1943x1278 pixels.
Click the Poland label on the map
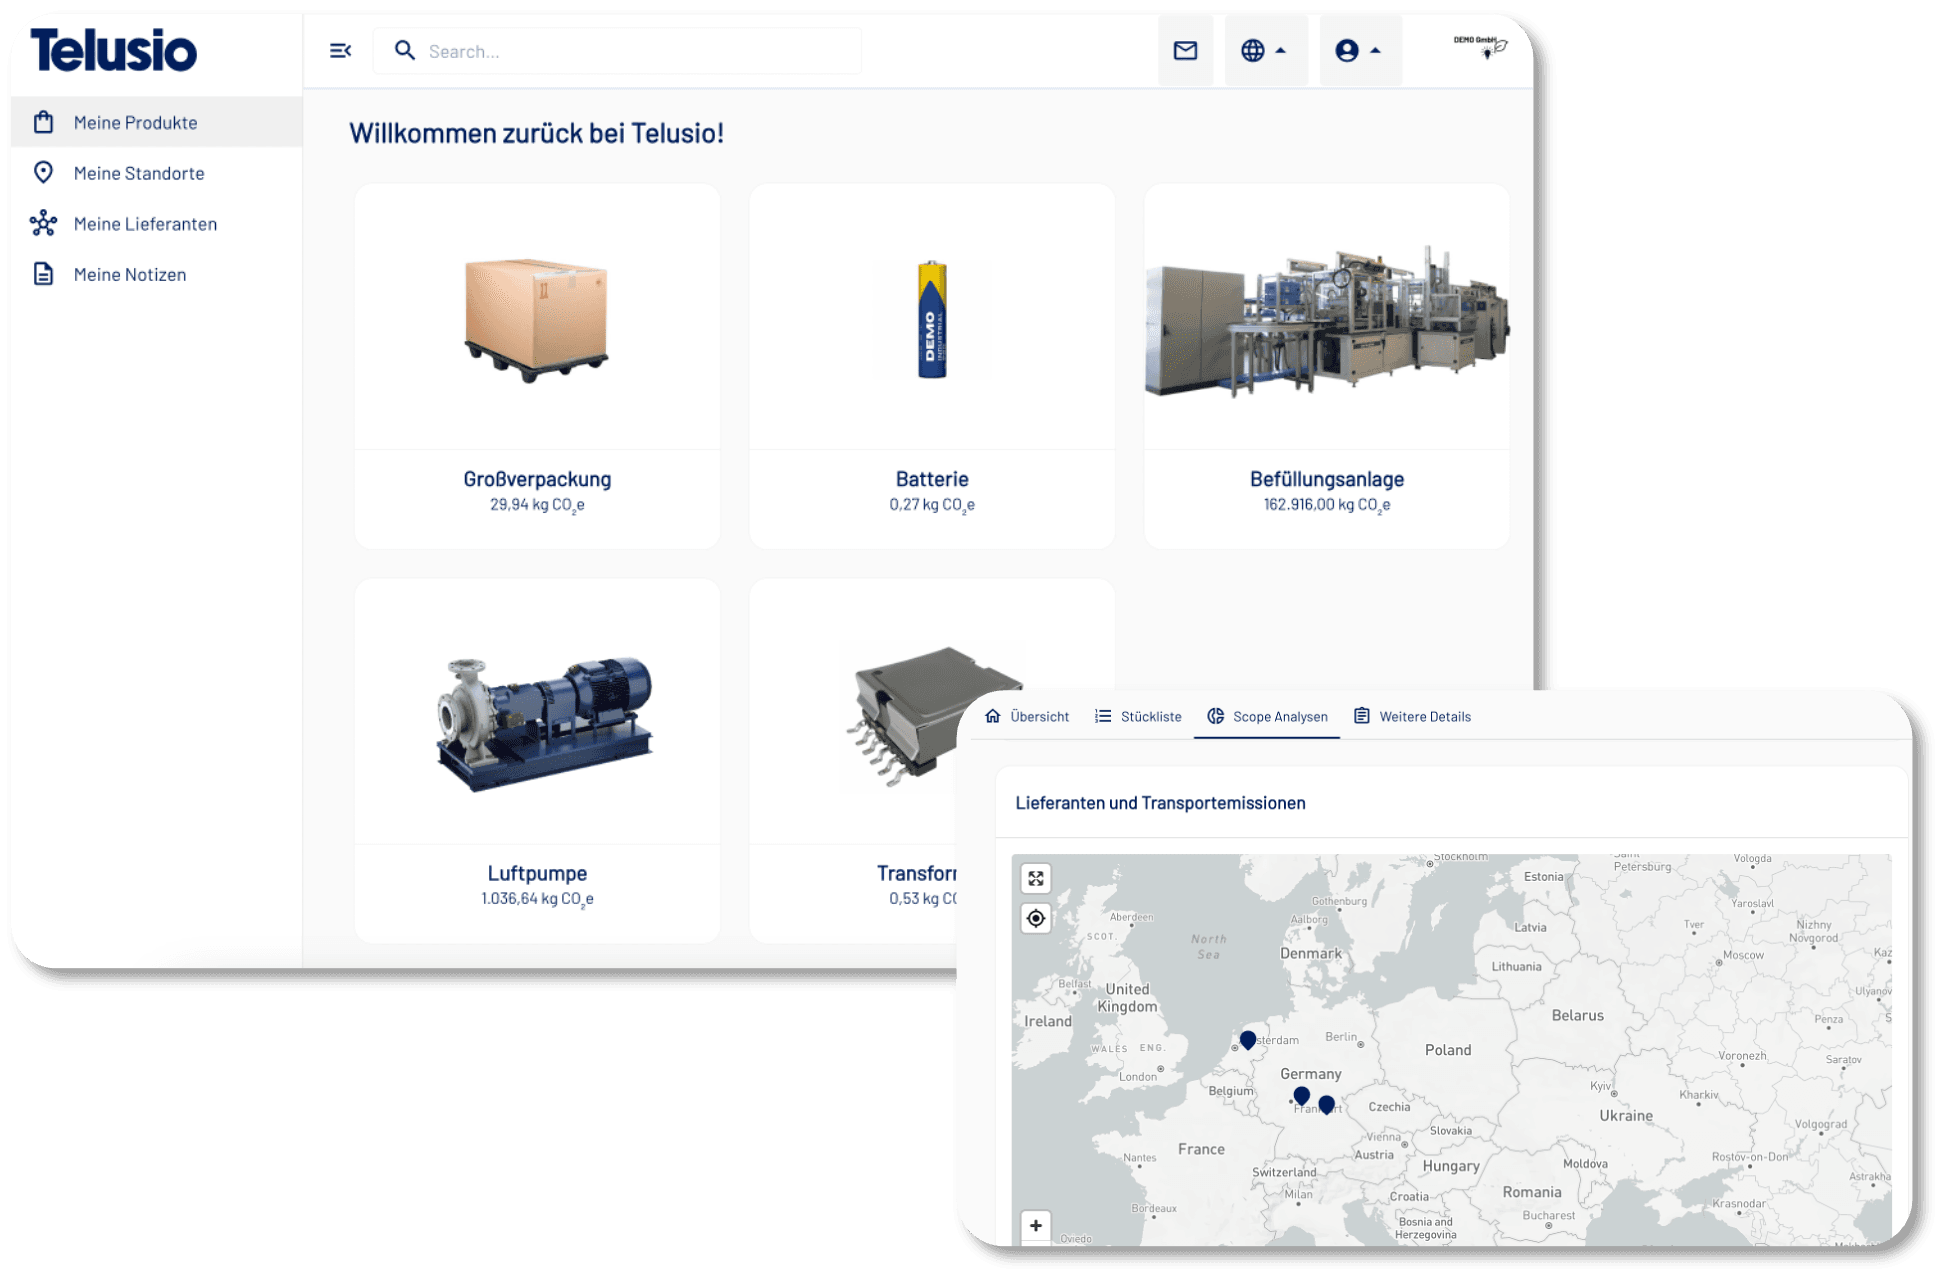coord(1448,1050)
